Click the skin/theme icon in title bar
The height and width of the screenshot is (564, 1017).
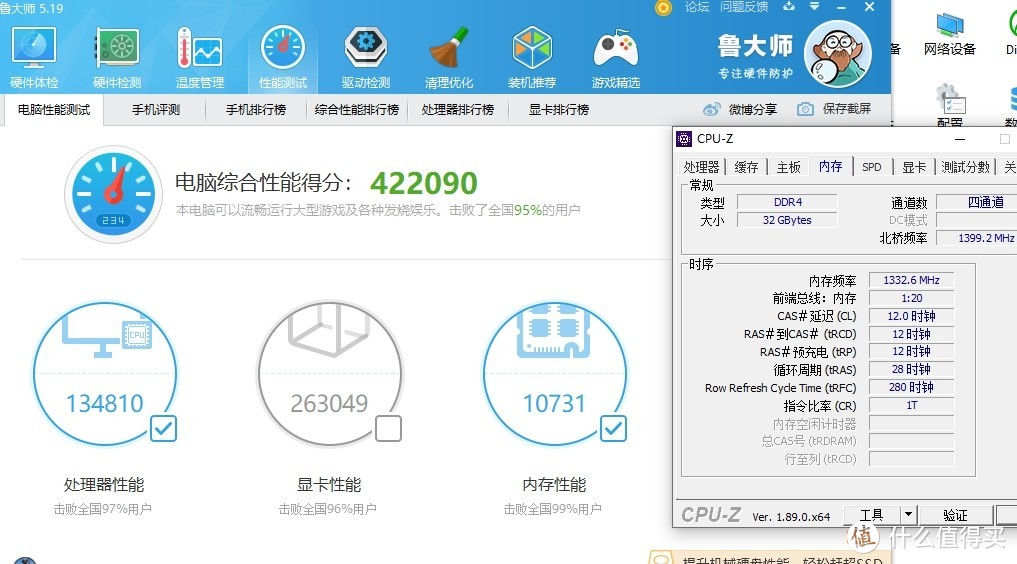tap(789, 6)
